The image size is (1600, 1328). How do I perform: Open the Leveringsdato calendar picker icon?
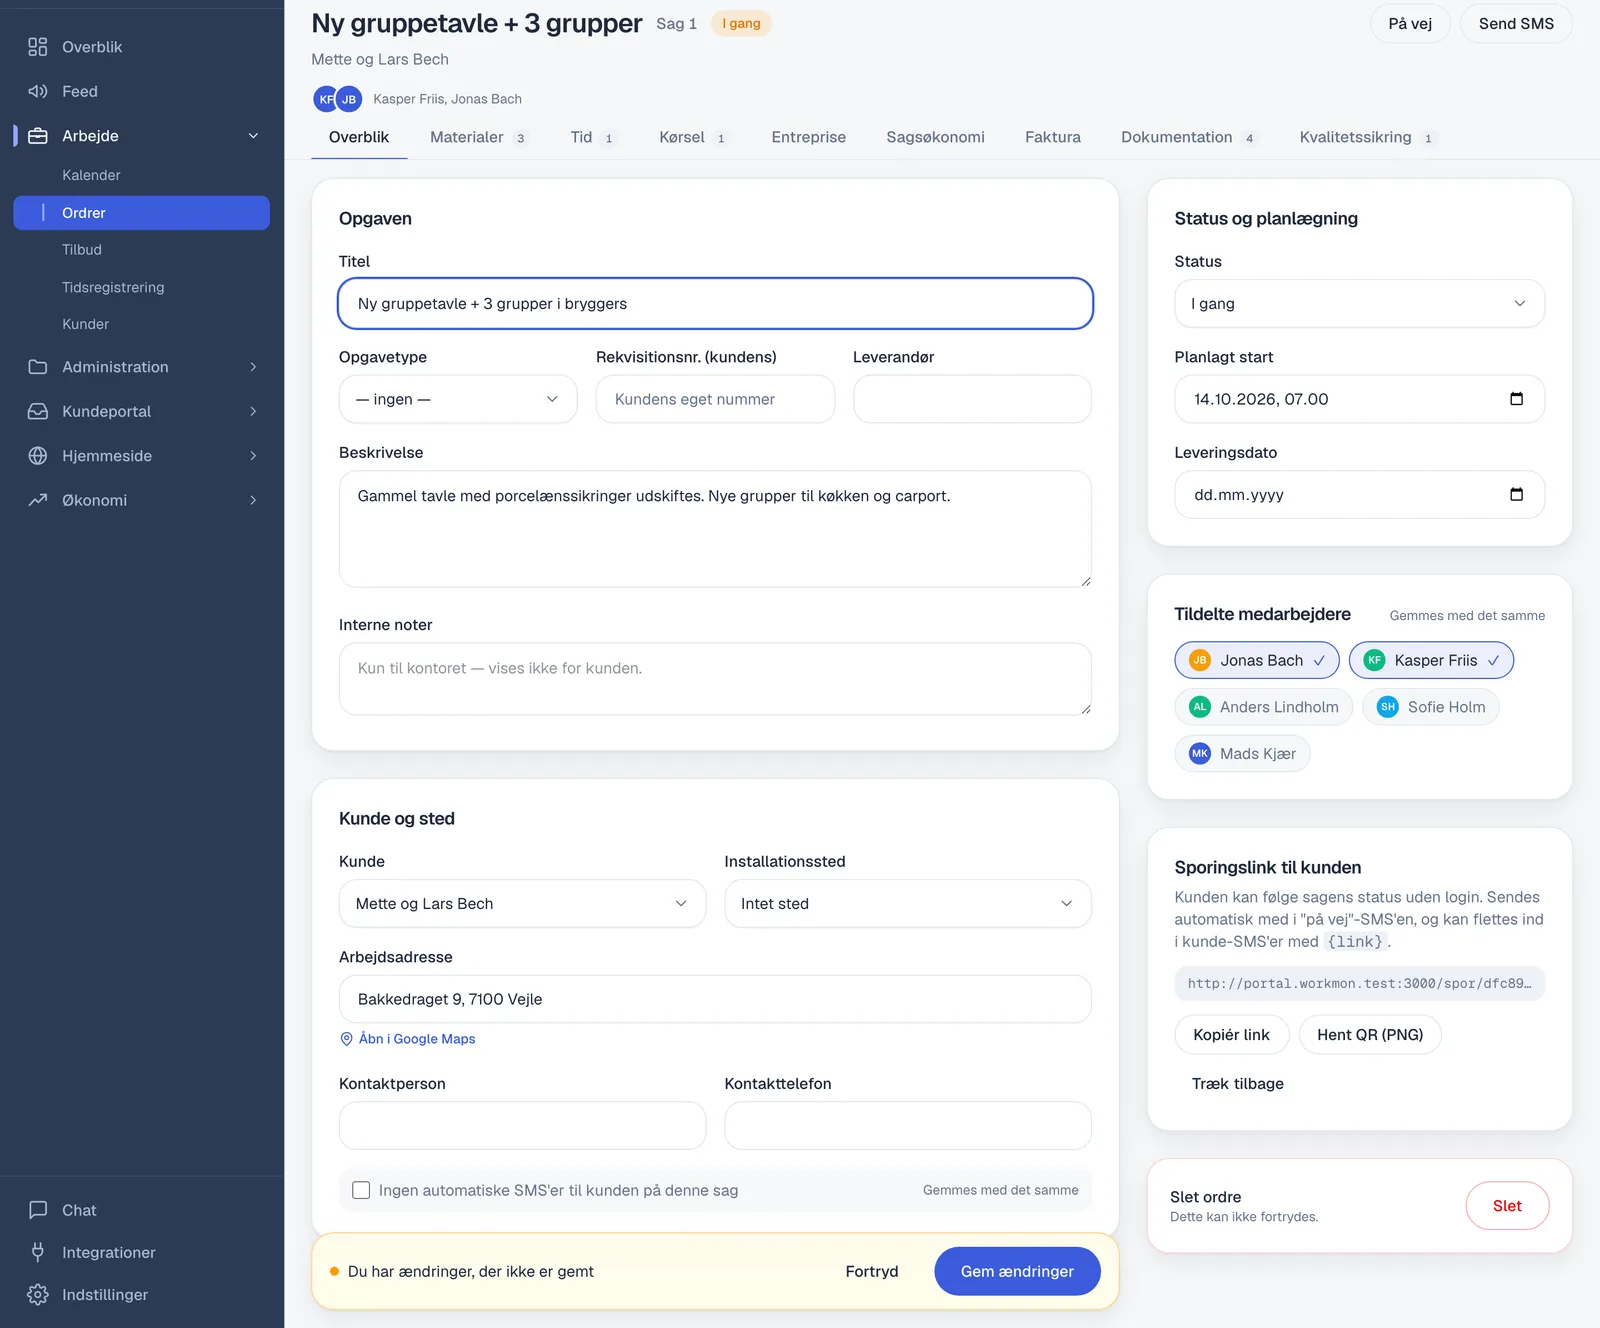(x=1516, y=495)
